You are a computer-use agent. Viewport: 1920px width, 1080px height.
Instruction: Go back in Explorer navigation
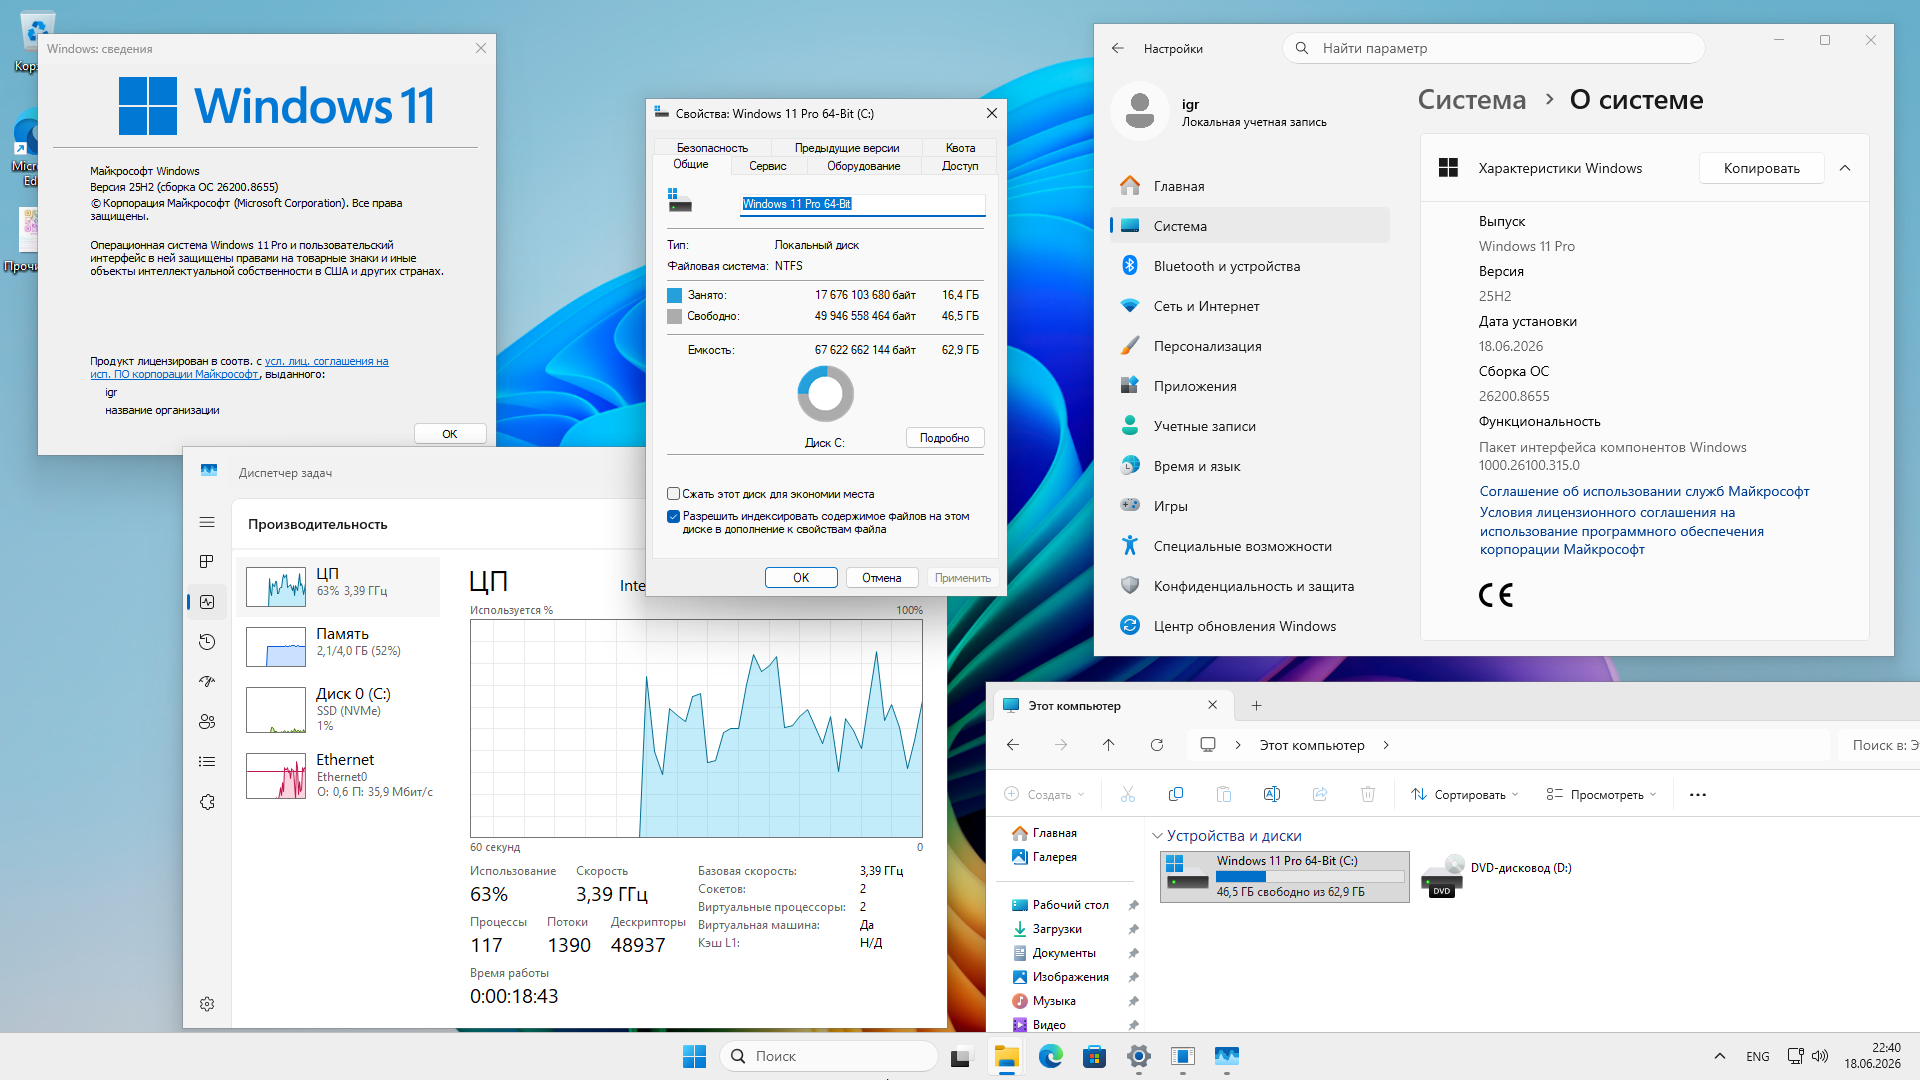point(1013,745)
